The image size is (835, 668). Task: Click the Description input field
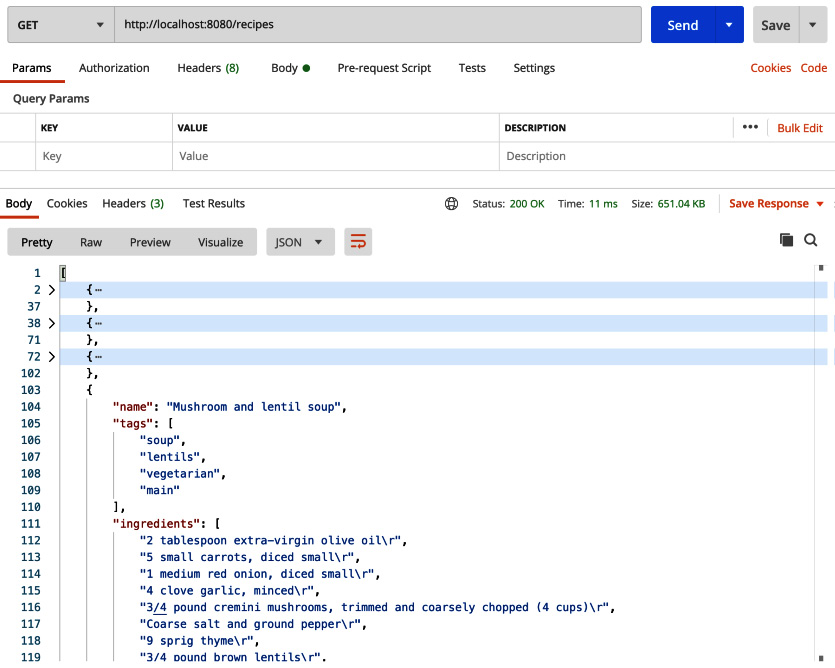(666, 156)
